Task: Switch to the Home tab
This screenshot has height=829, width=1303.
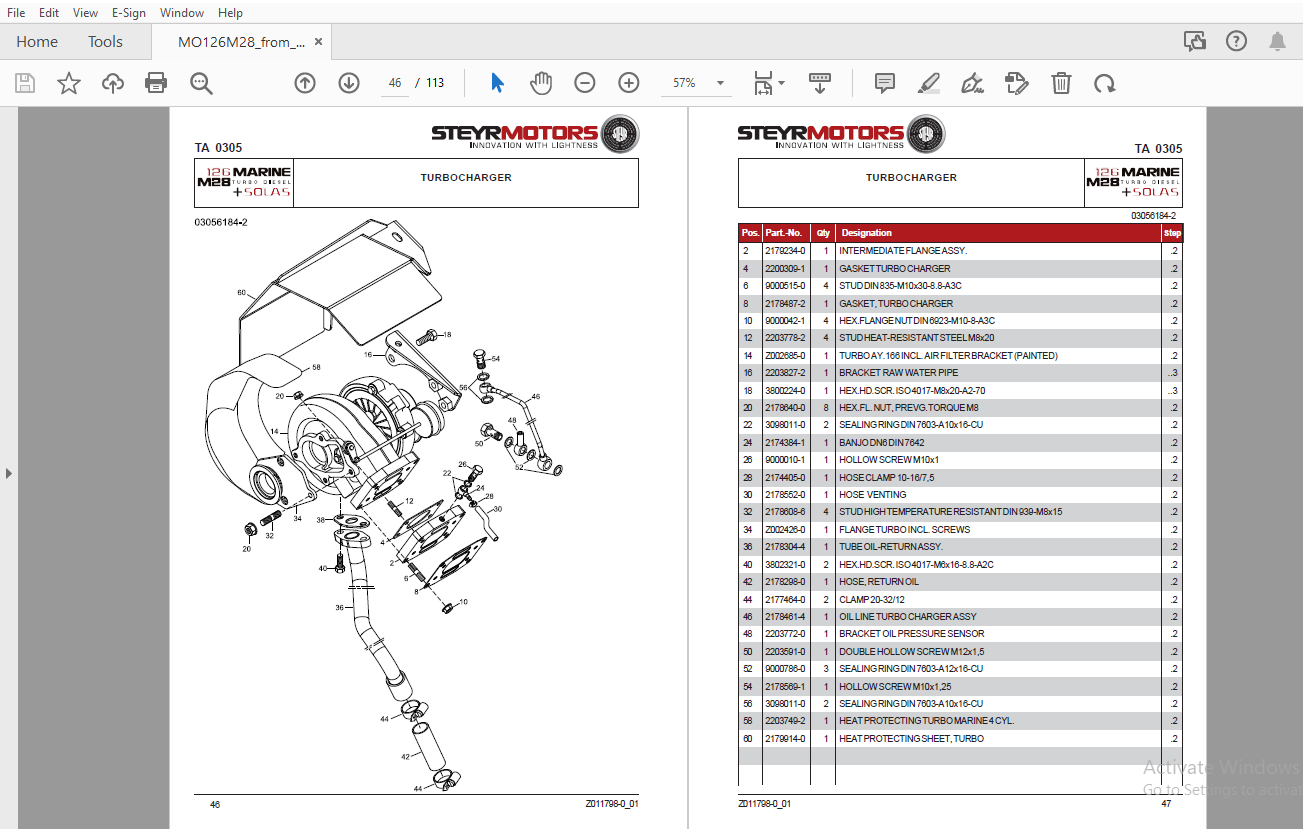Action: (x=37, y=42)
